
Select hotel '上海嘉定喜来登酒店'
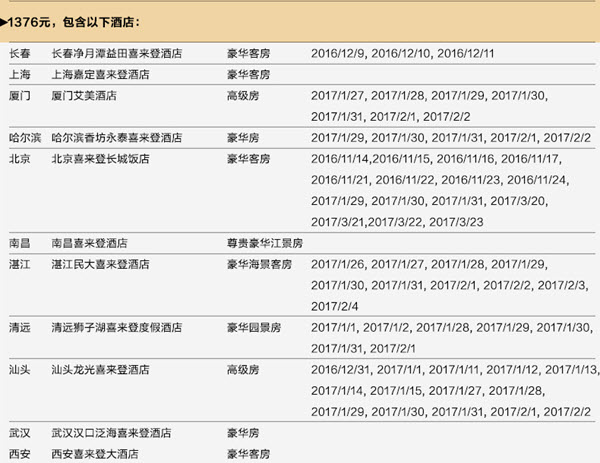pos(101,74)
